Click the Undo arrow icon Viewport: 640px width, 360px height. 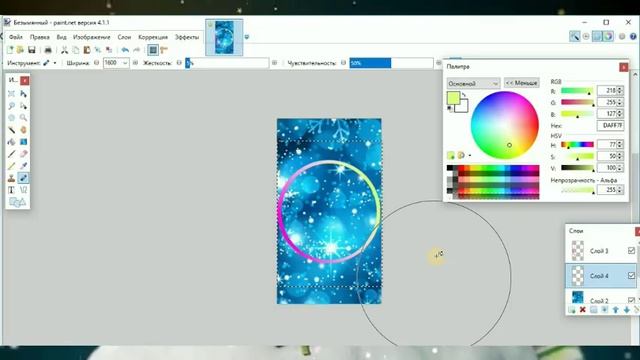(x=125, y=50)
